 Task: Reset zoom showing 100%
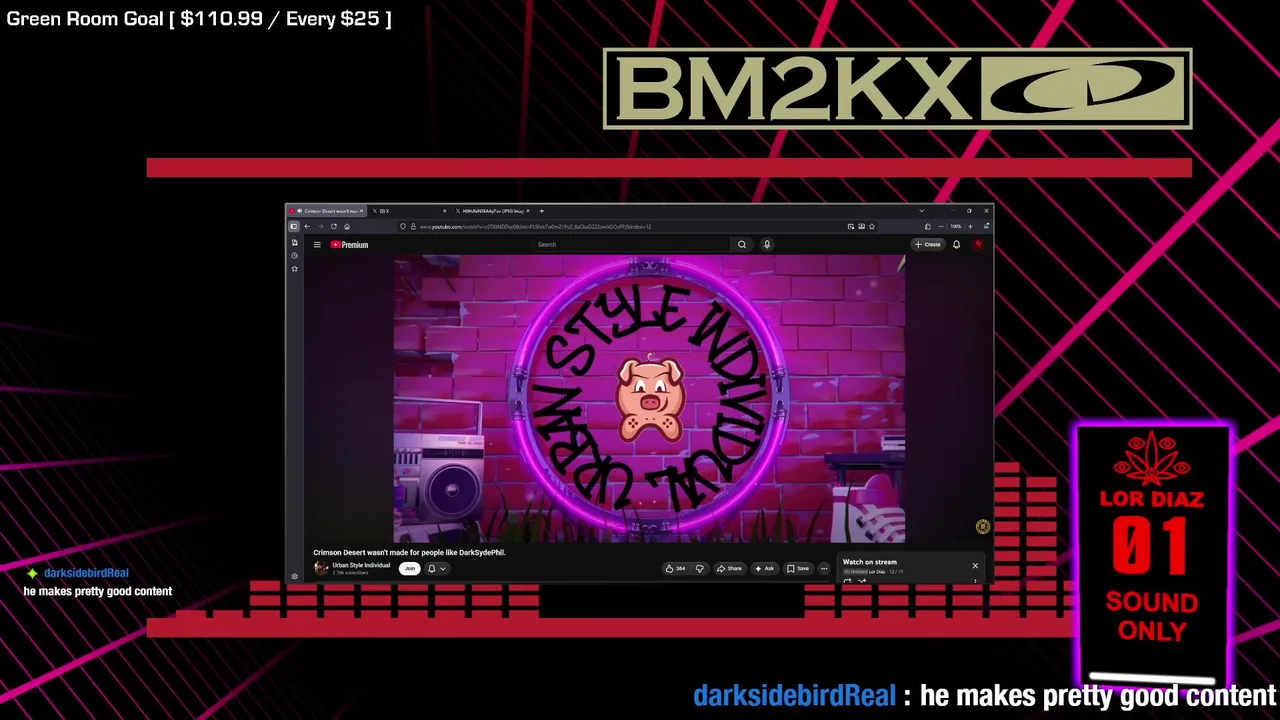coord(955,227)
